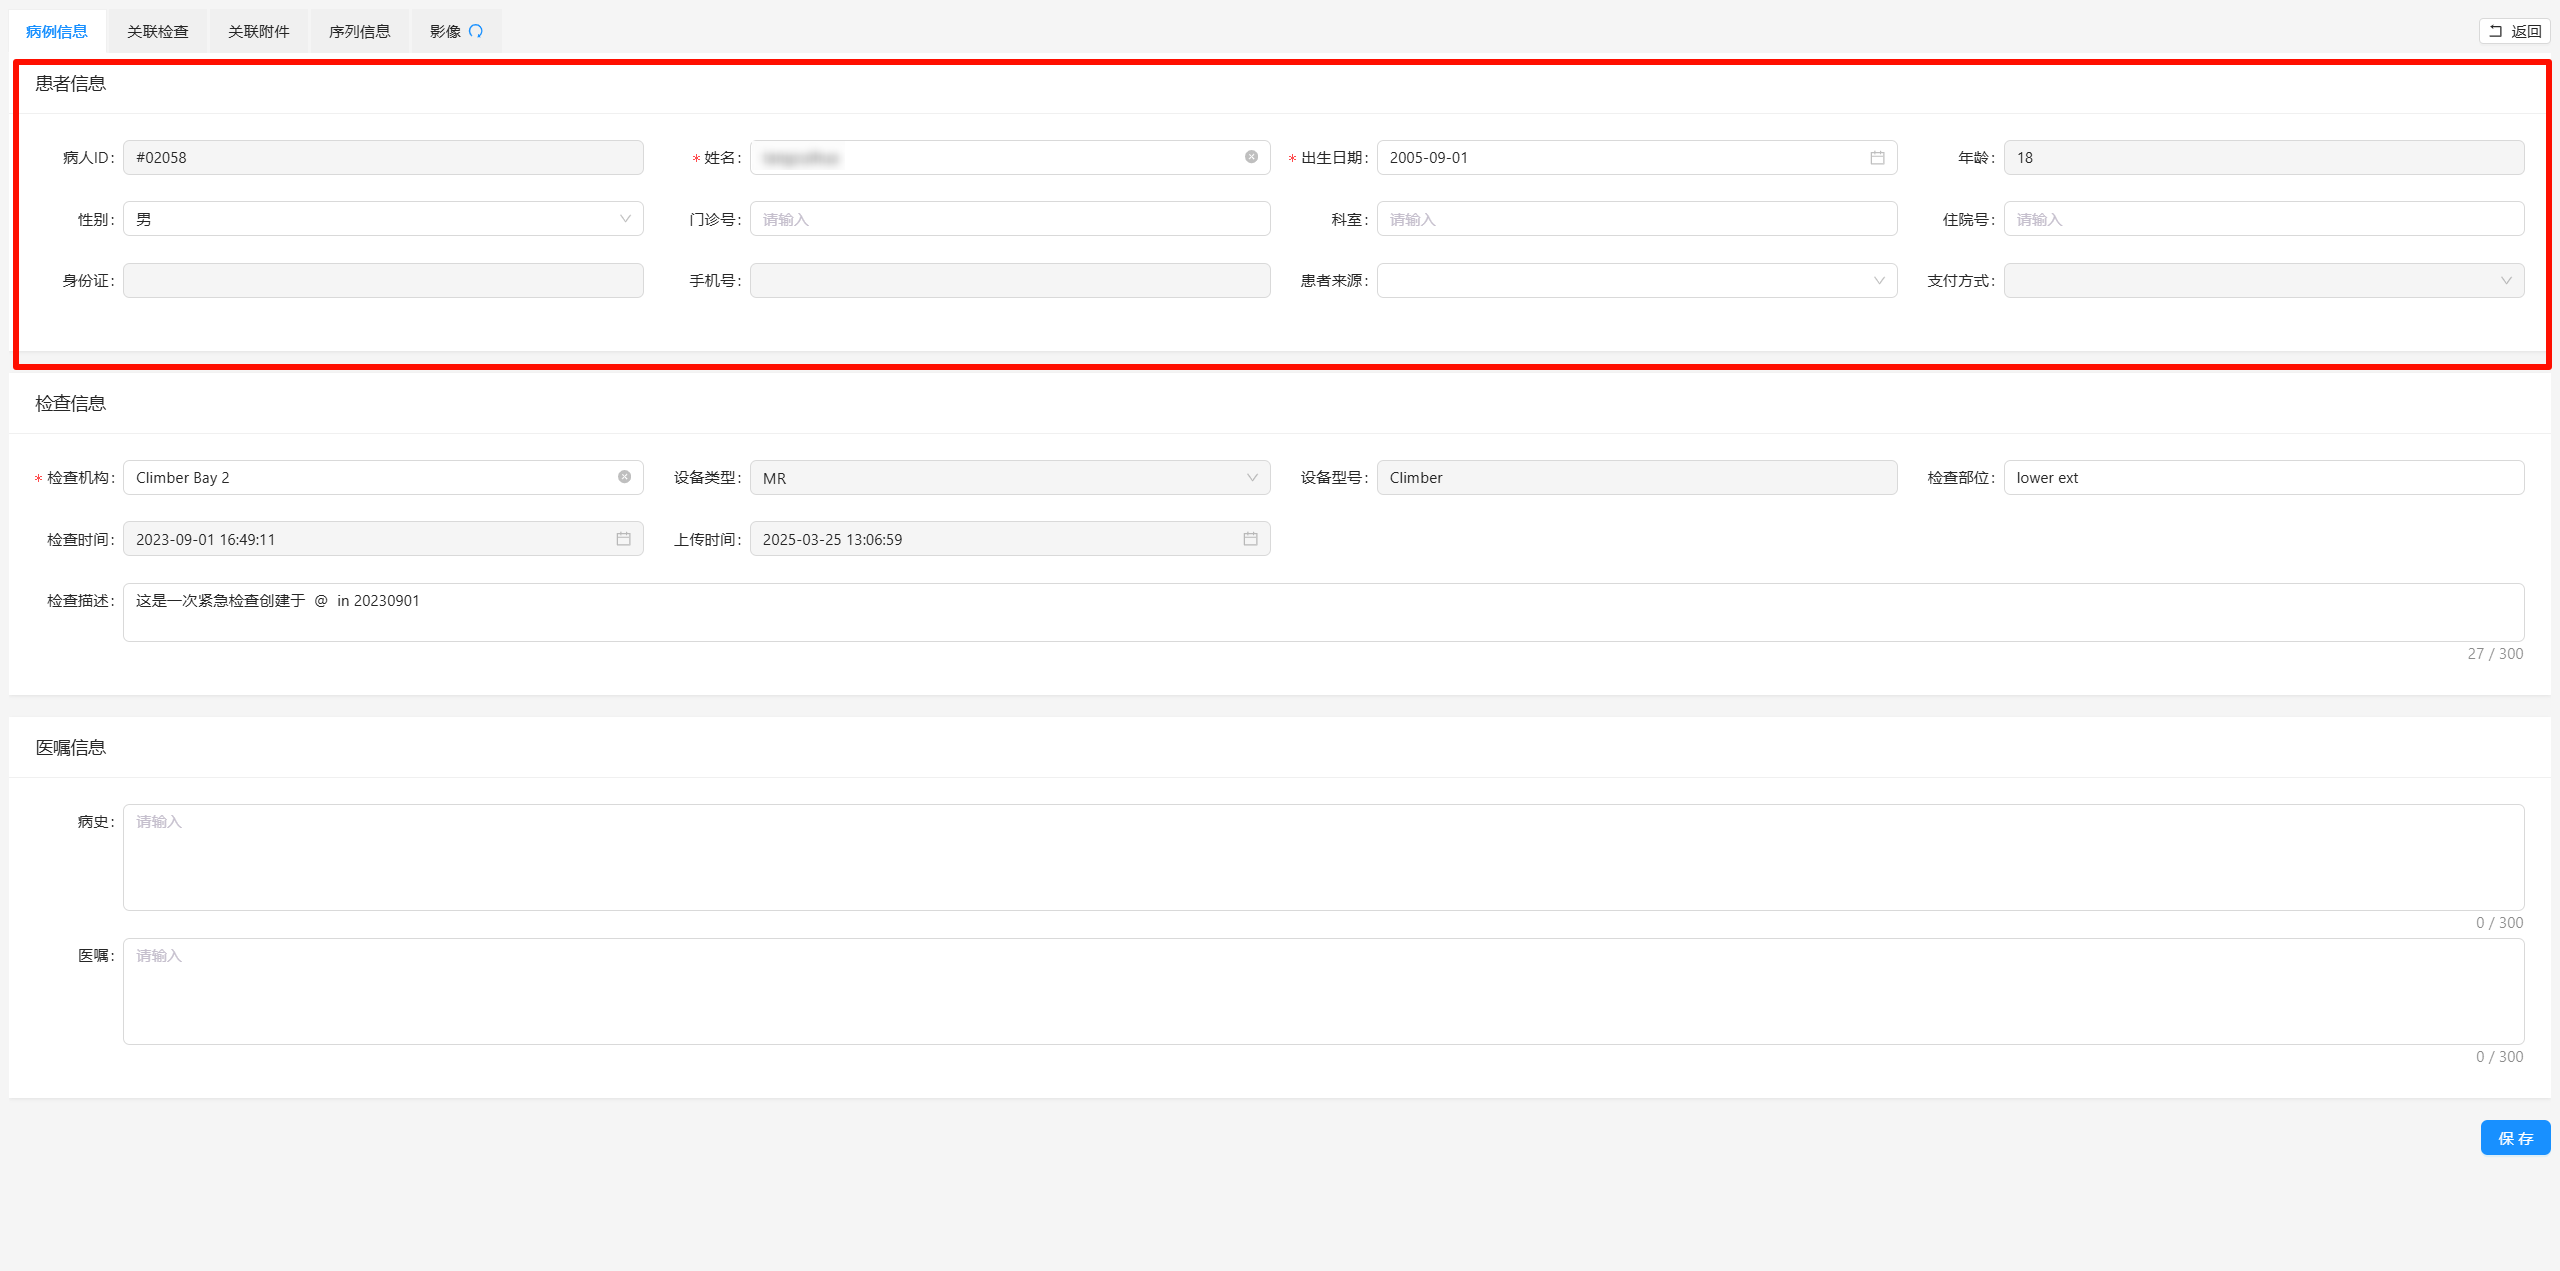Click the 病史 medical history textarea
Viewport: 2560px width, 1271px height.
[x=1323, y=857]
